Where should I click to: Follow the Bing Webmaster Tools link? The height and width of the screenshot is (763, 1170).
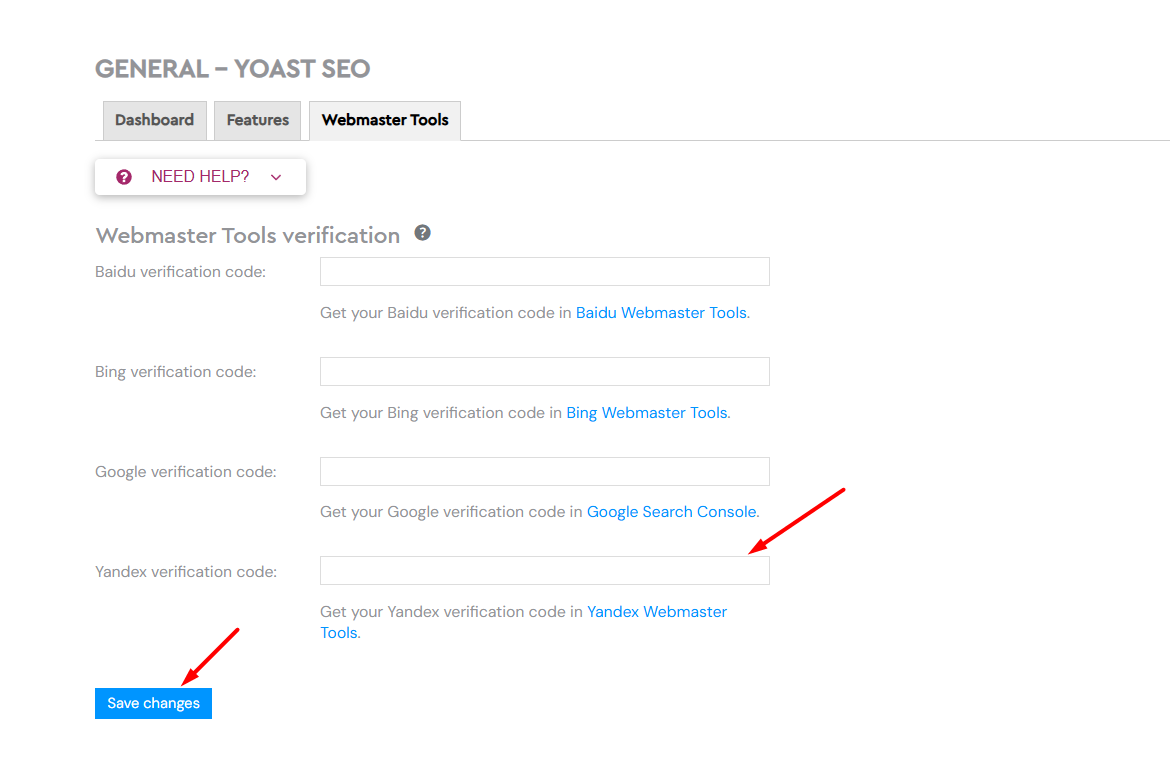coord(647,412)
